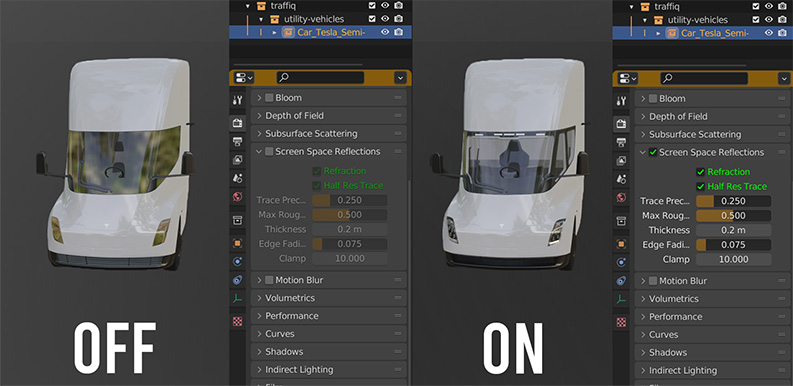This screenshot has height=386, width=793.
Task: Select World properties tab in left panel
Action: click(237, 196)
